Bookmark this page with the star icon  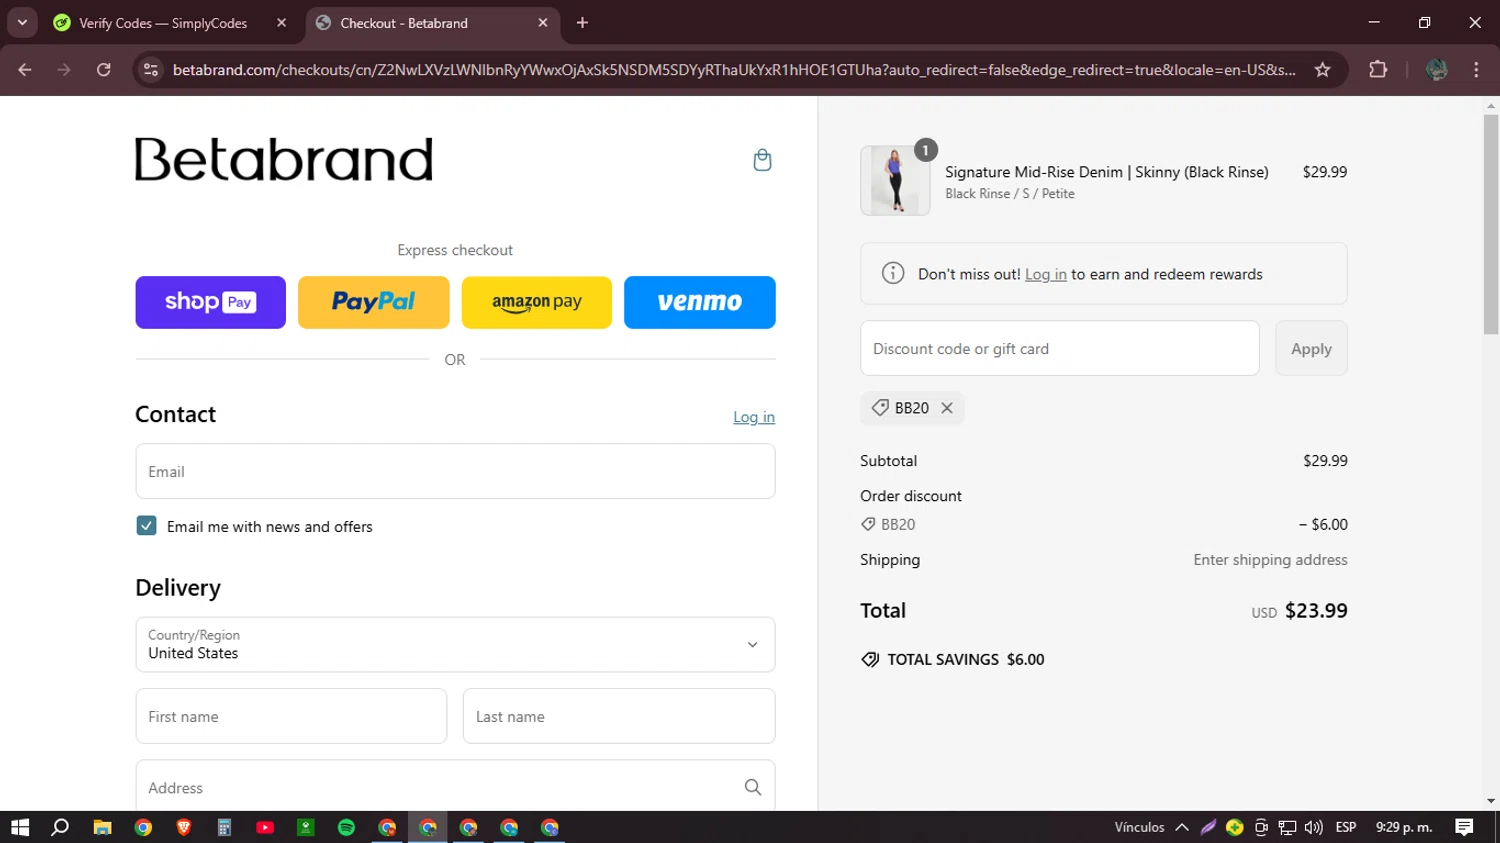click(x=1323, y=70)
